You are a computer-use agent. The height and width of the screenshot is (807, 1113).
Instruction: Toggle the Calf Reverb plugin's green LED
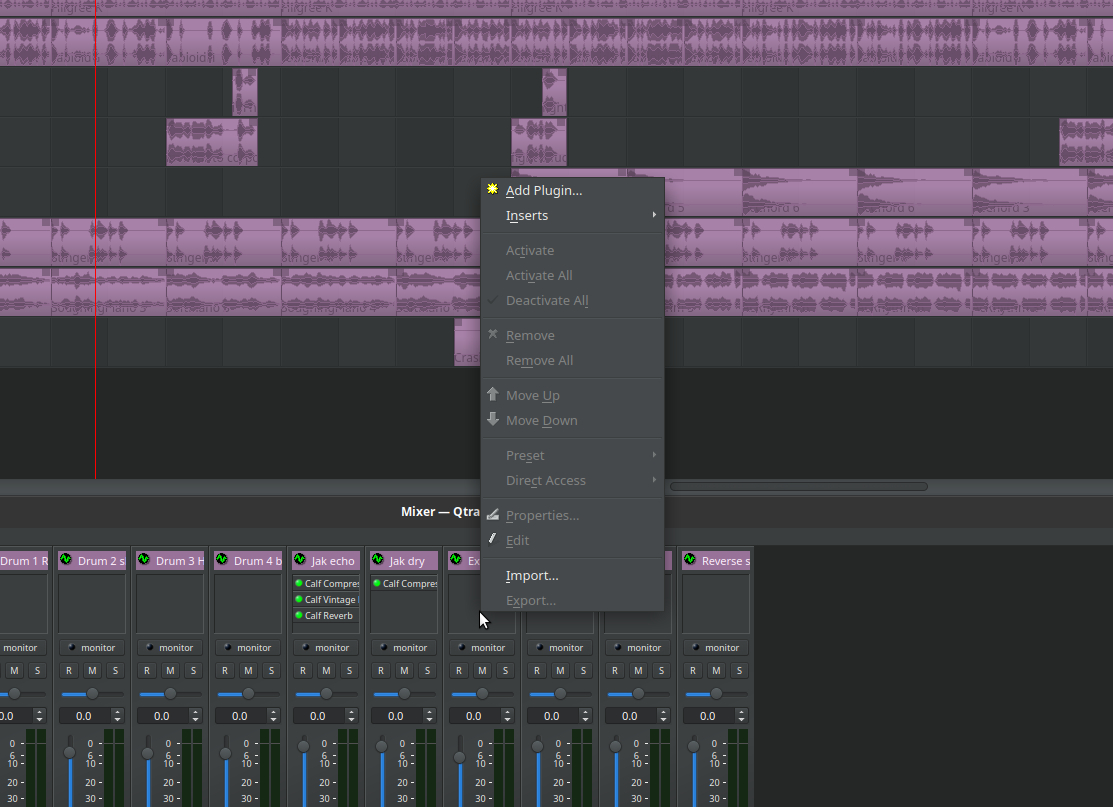coord(299,615)
